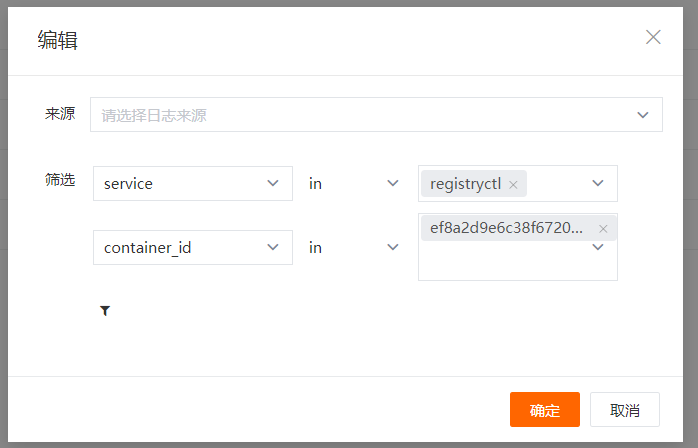Confirm with the 确定 button
This screenshot has width=698, height=448.
(544, 410)
